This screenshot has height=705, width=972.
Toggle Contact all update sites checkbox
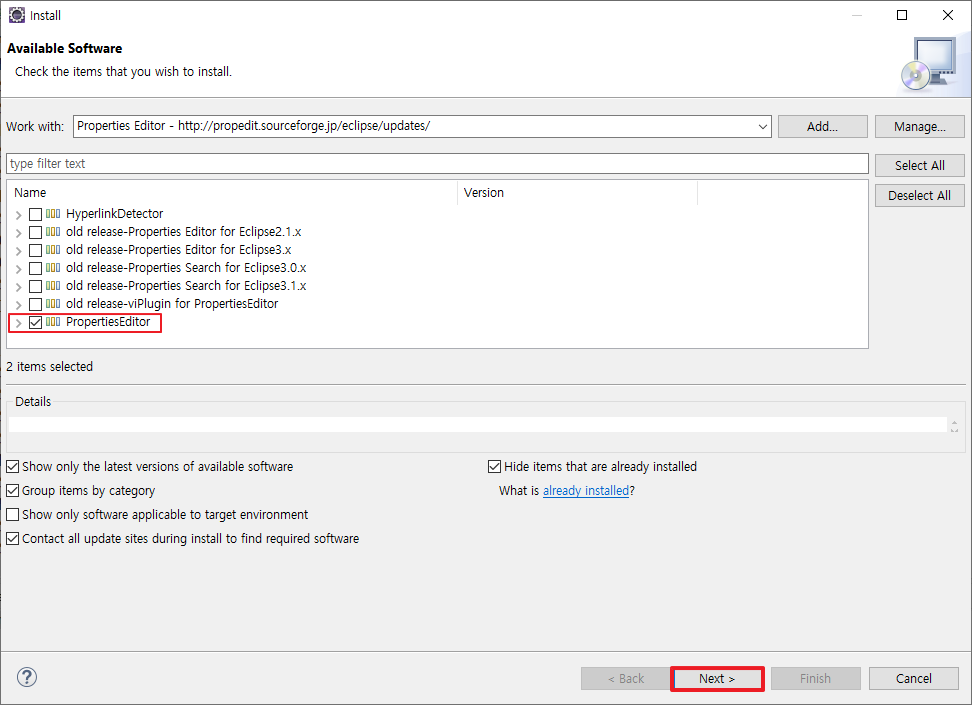tap(12, 539)
